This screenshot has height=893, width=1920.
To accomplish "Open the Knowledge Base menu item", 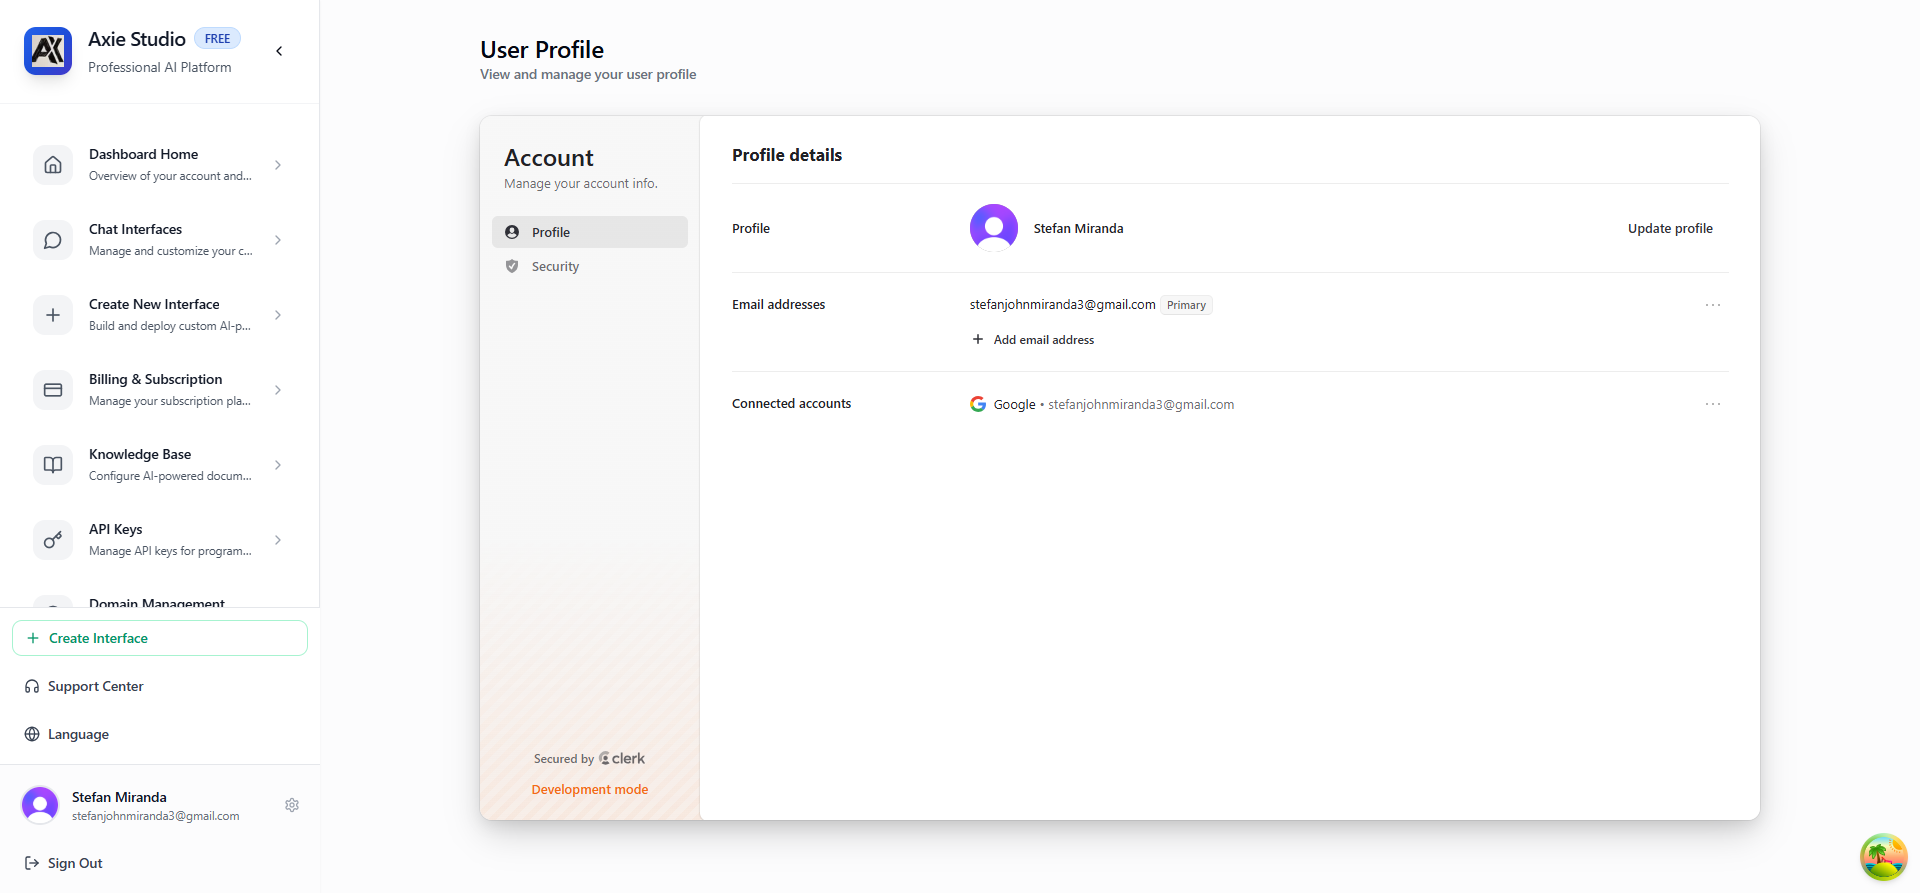I will (160, 465).
